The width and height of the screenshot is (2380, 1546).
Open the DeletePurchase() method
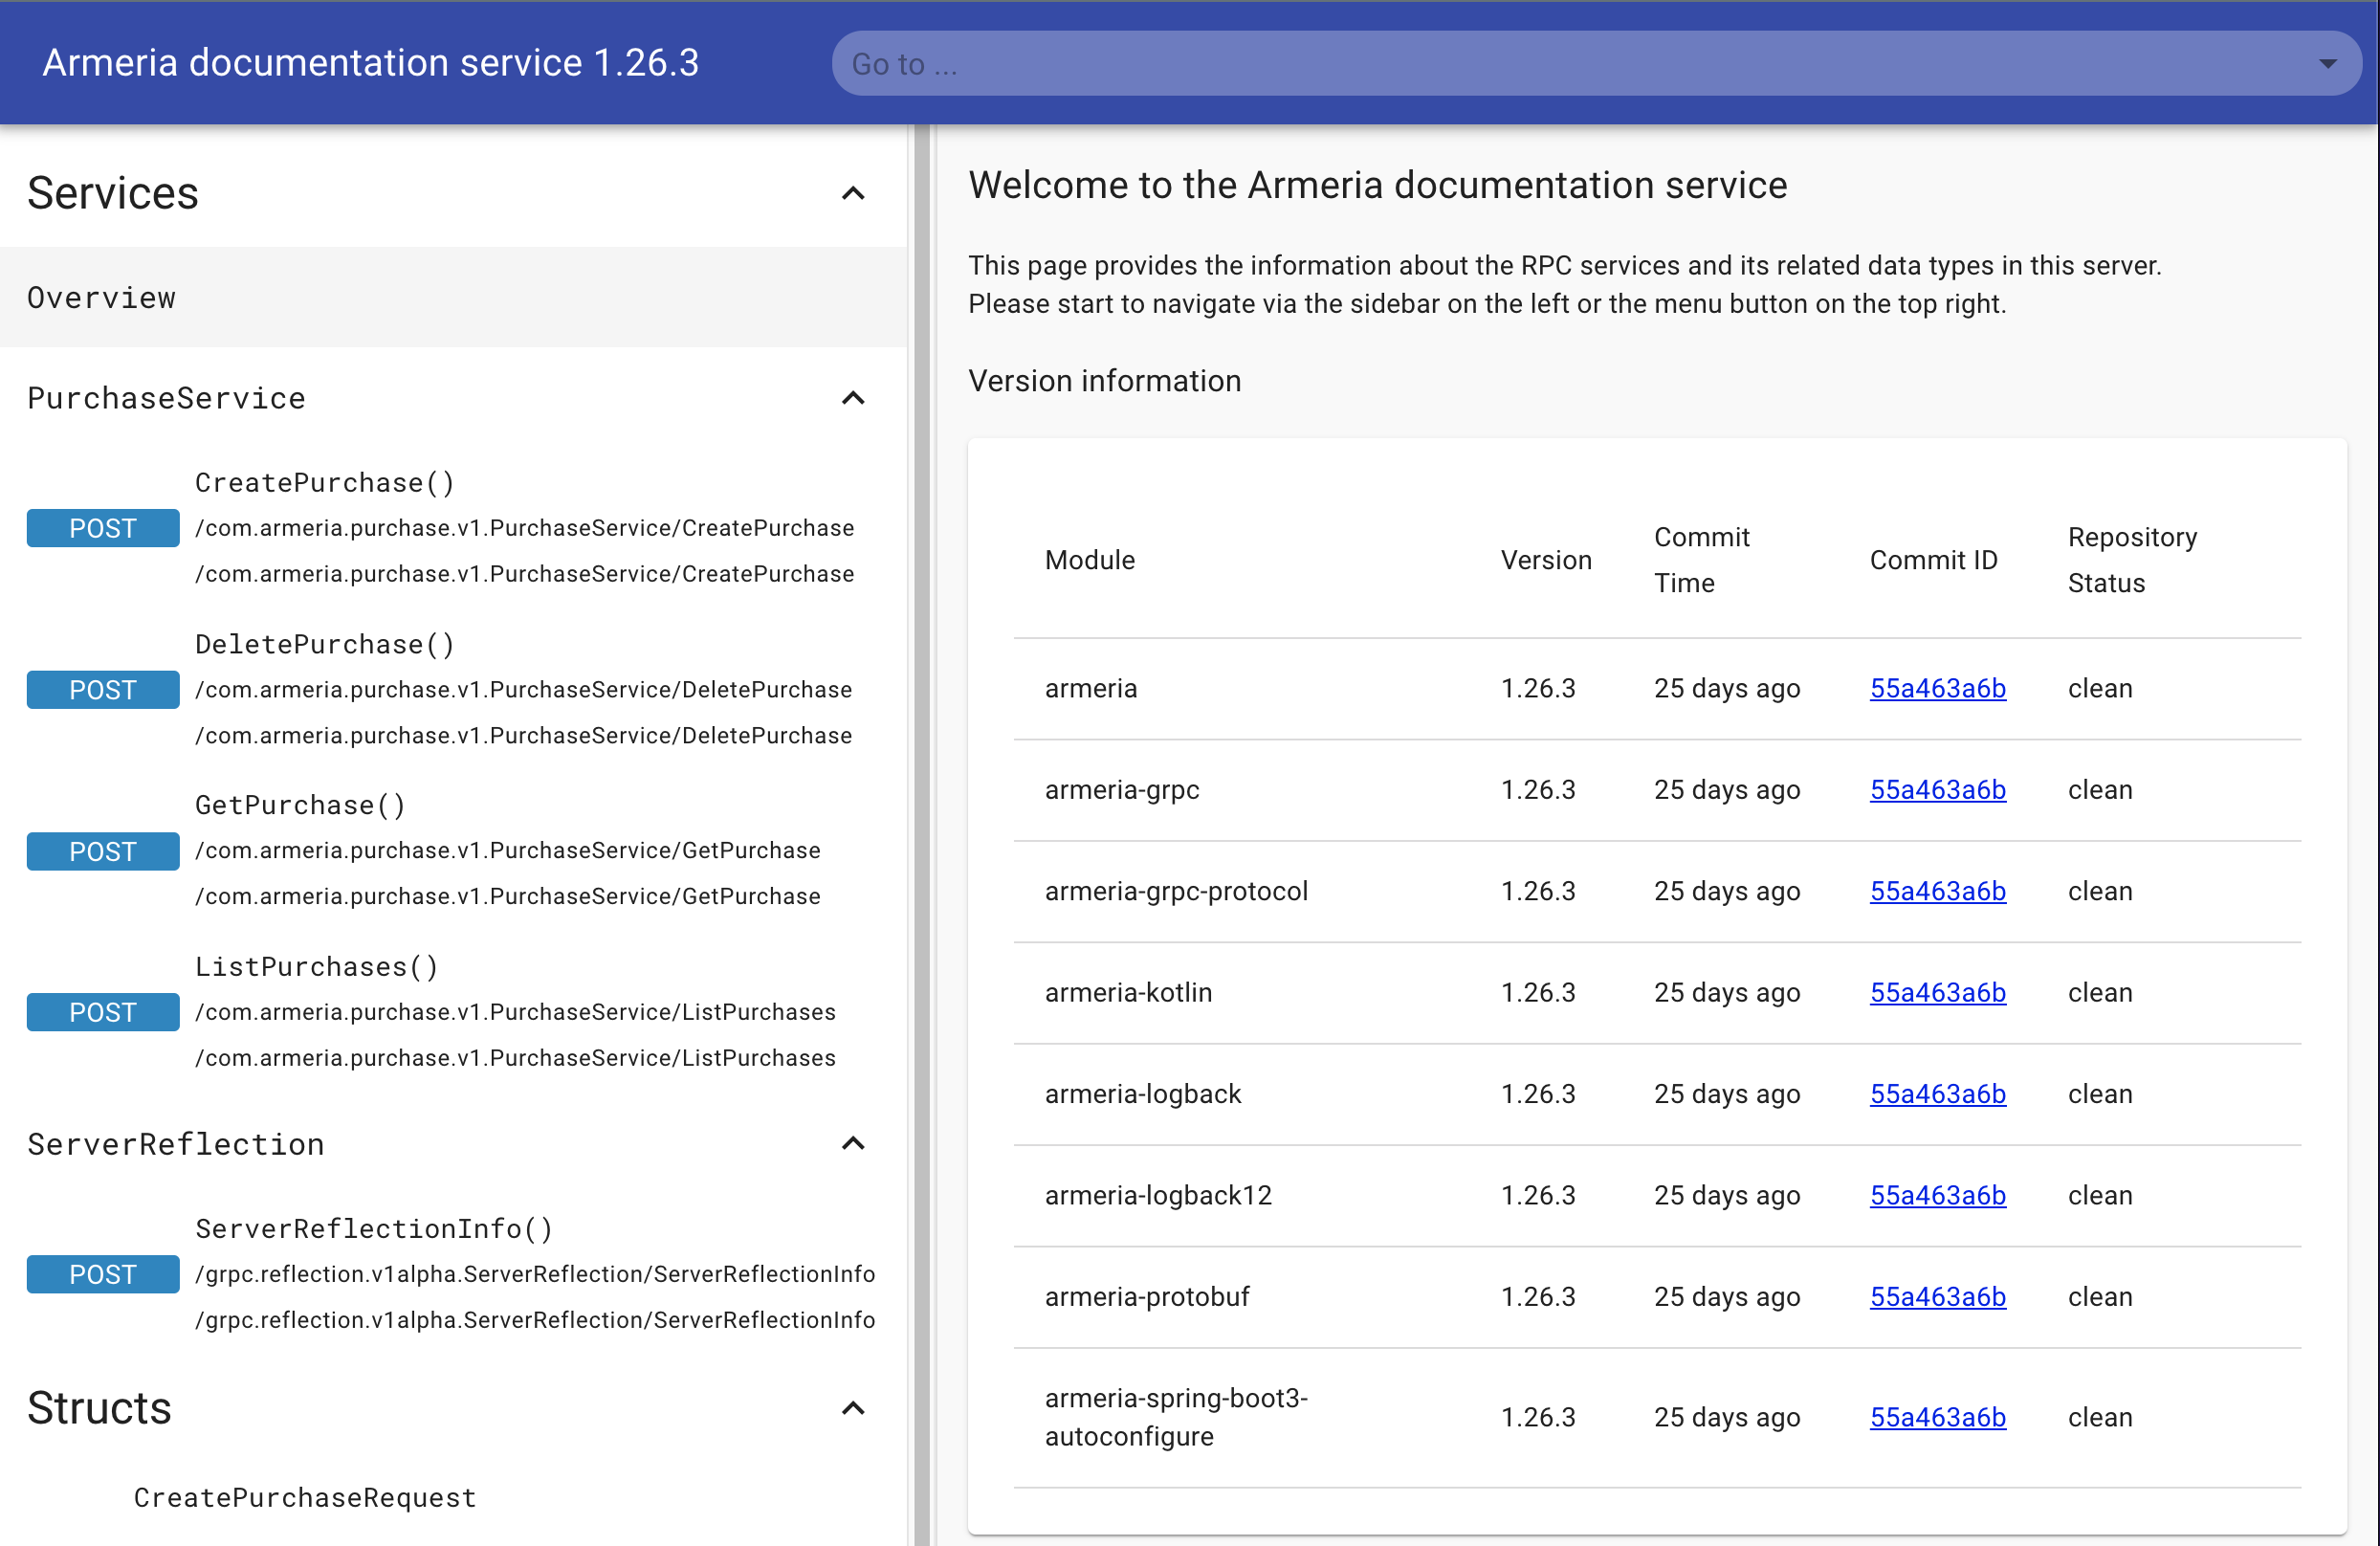tap(325, 644)
